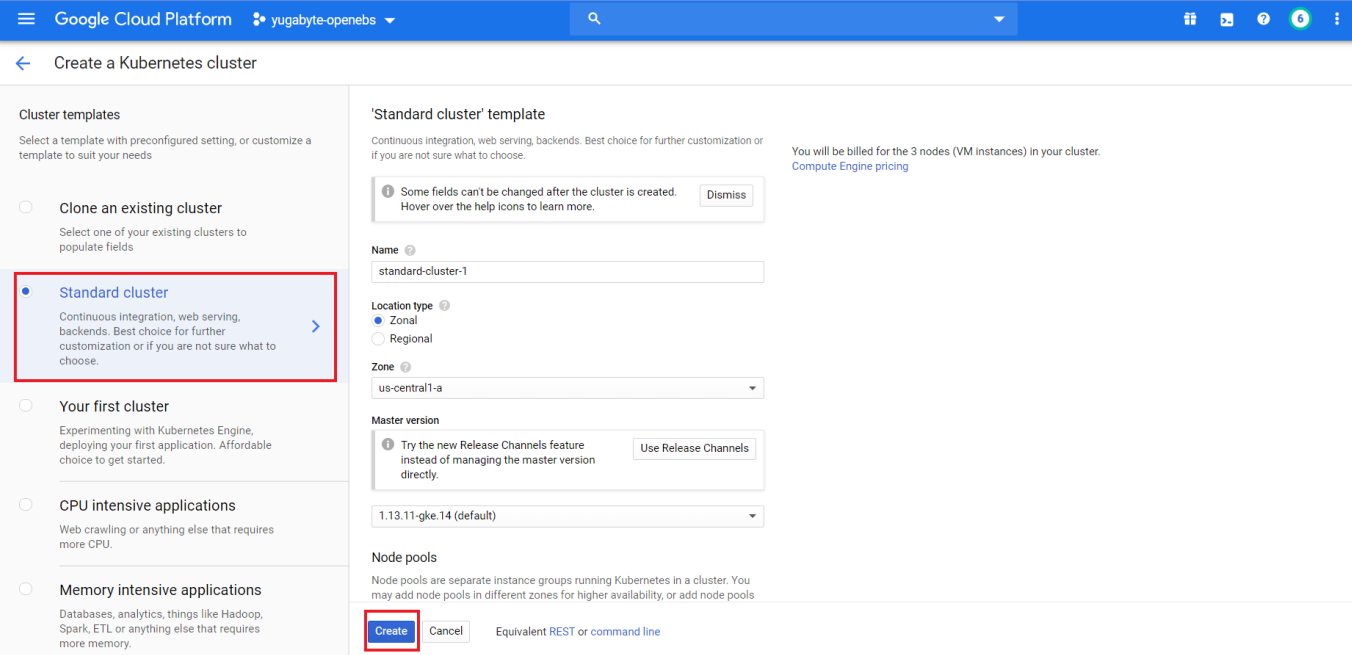Open the yugabyte-openebs project selector
The width and height of the screenshot is (1352, 655).
324,20
